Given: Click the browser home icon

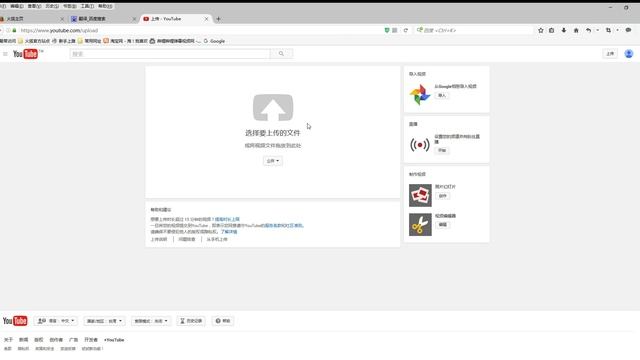Looking at the screenshot, I should [576, 30].
